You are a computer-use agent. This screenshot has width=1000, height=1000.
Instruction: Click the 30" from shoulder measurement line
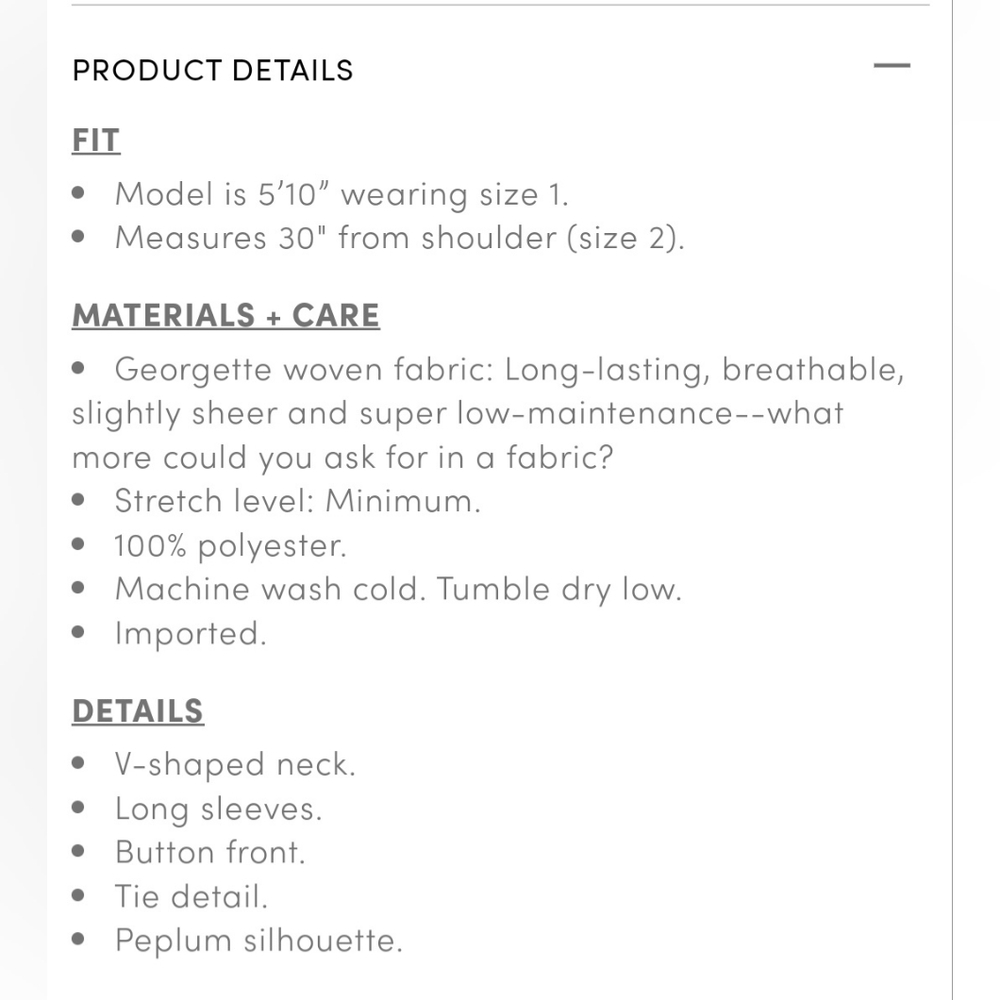tap(399, 238)
